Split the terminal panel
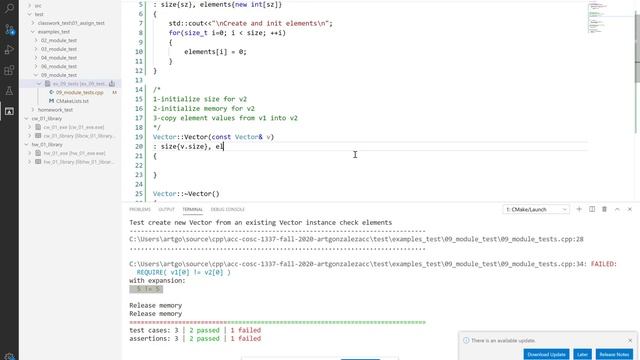The image size is (640, 360). pyautogui.click(x=592, y=209)
